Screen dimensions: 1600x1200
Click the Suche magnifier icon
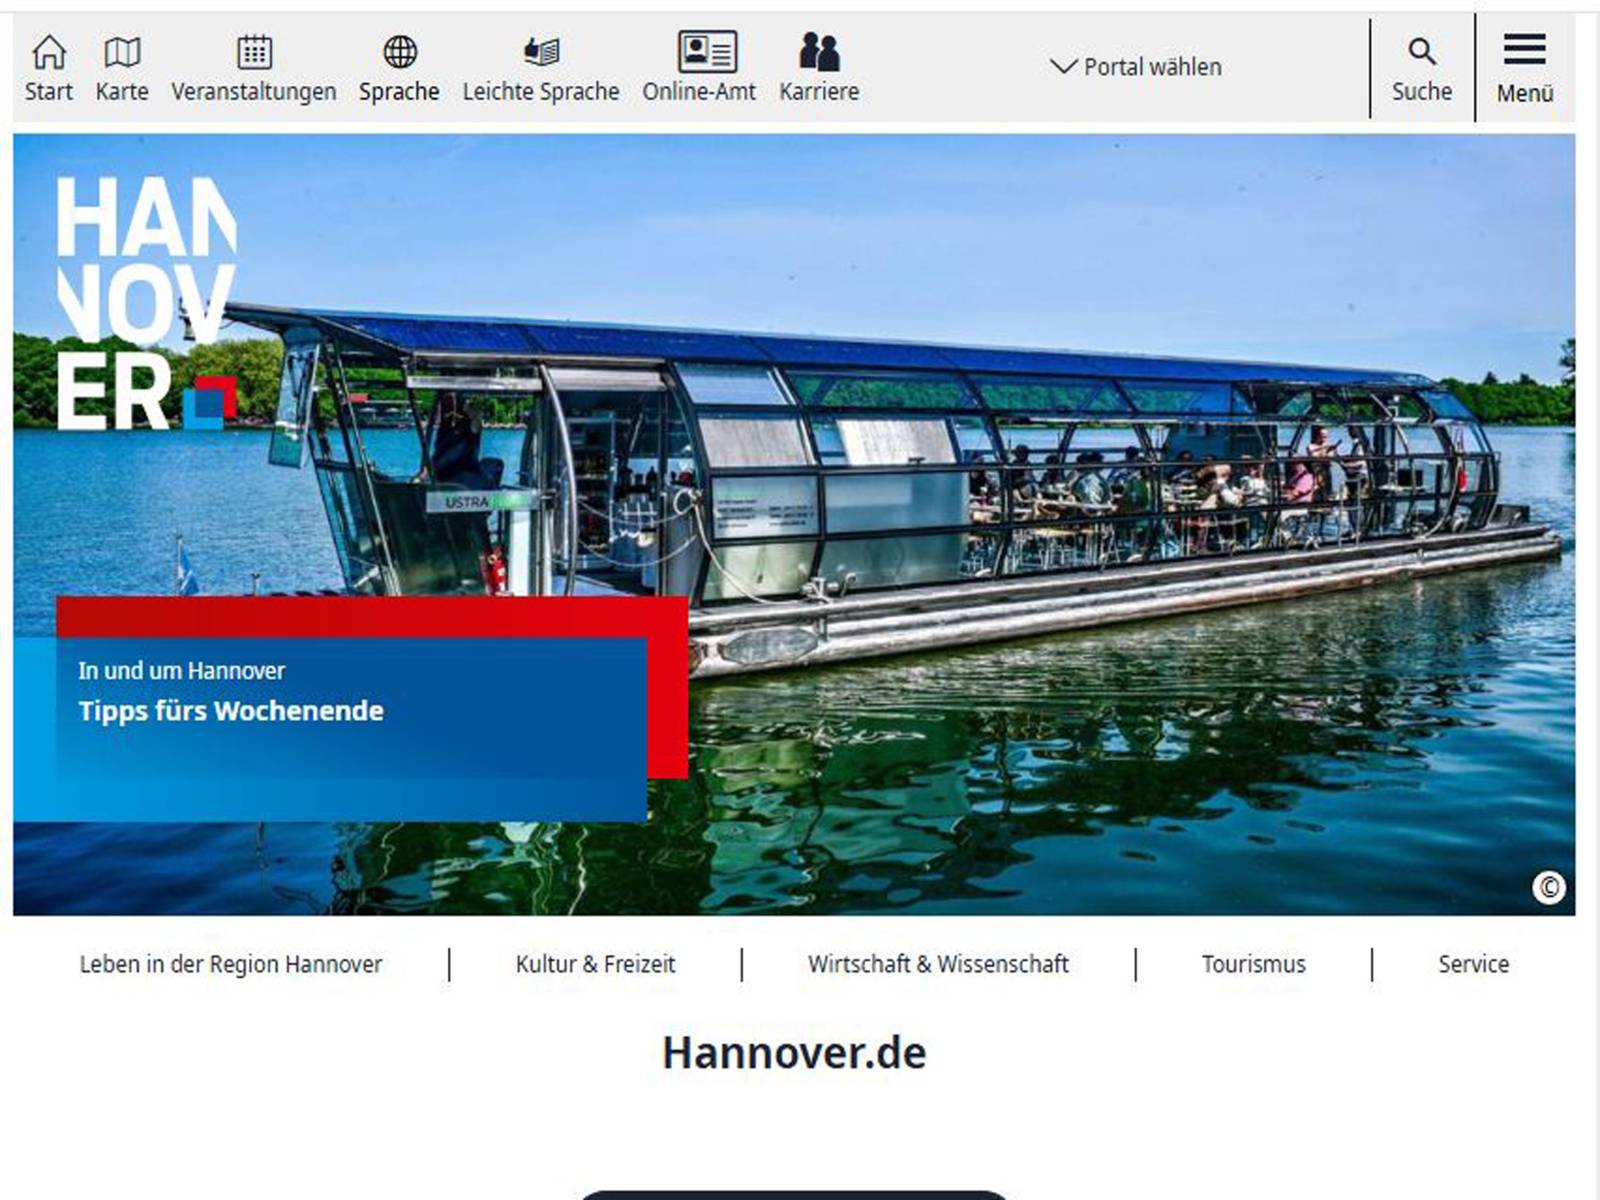1422,51
